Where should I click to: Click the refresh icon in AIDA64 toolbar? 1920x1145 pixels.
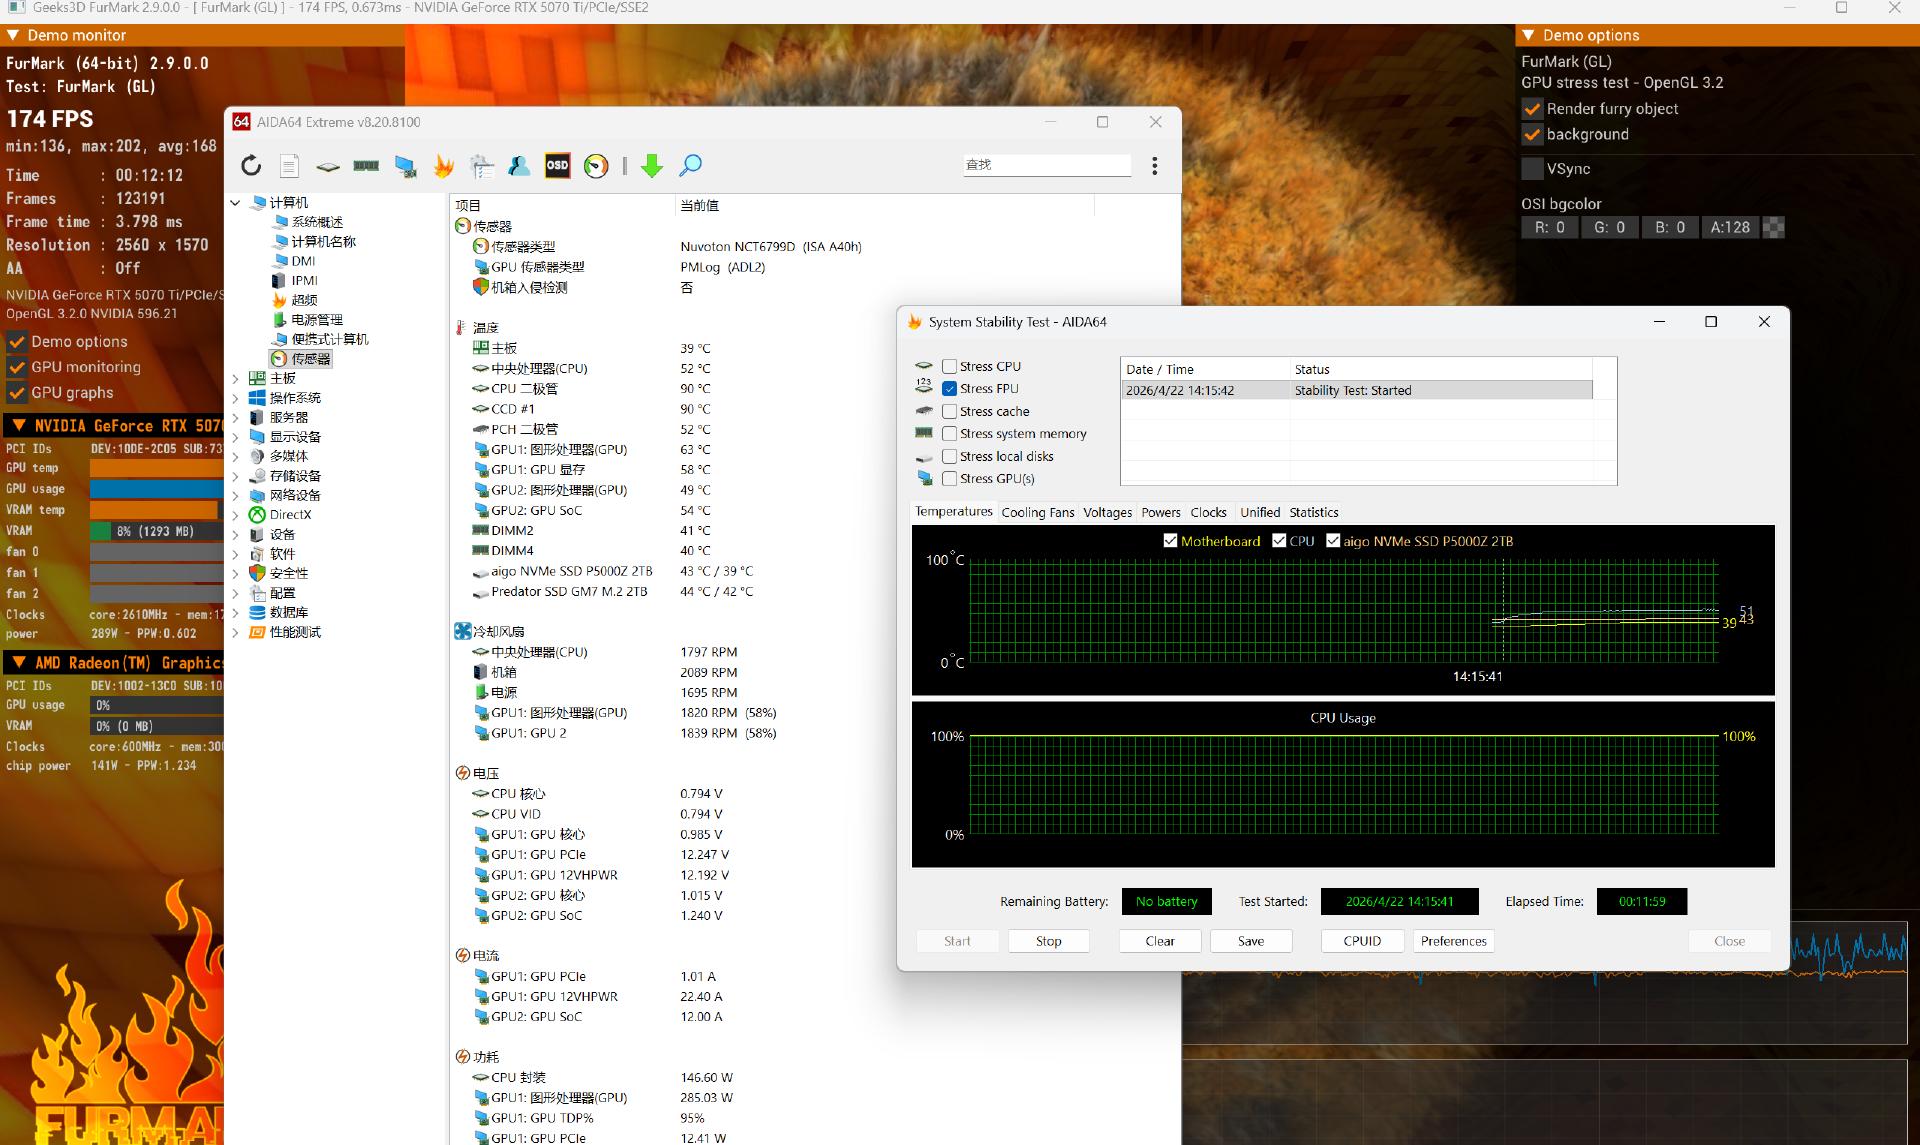point(251,166)
